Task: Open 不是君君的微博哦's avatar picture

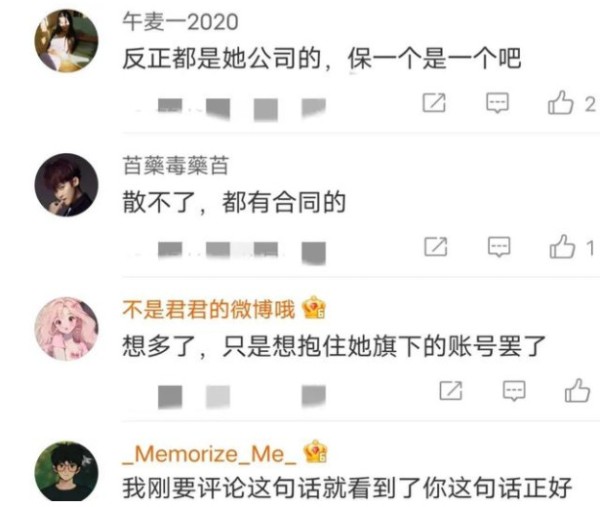Action: (x=67, y=329)
